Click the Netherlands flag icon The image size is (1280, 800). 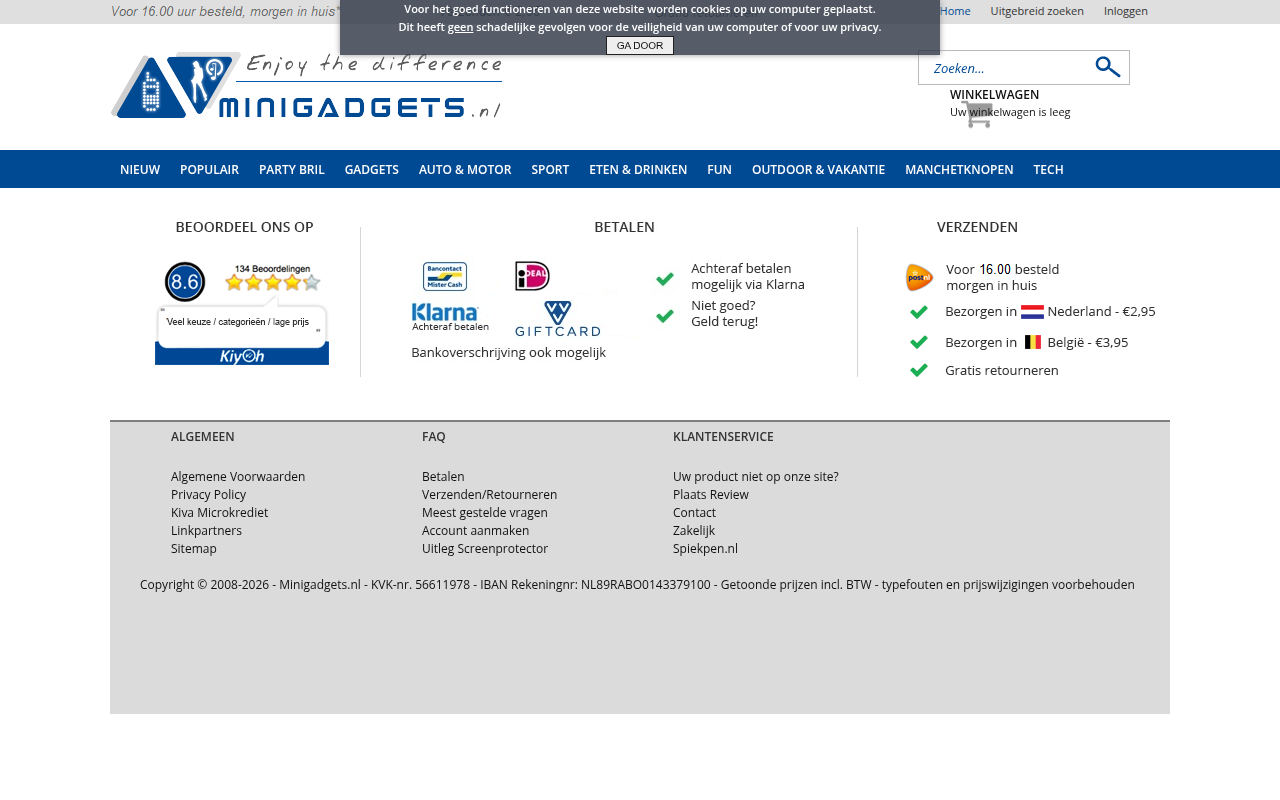point(1032,312)
